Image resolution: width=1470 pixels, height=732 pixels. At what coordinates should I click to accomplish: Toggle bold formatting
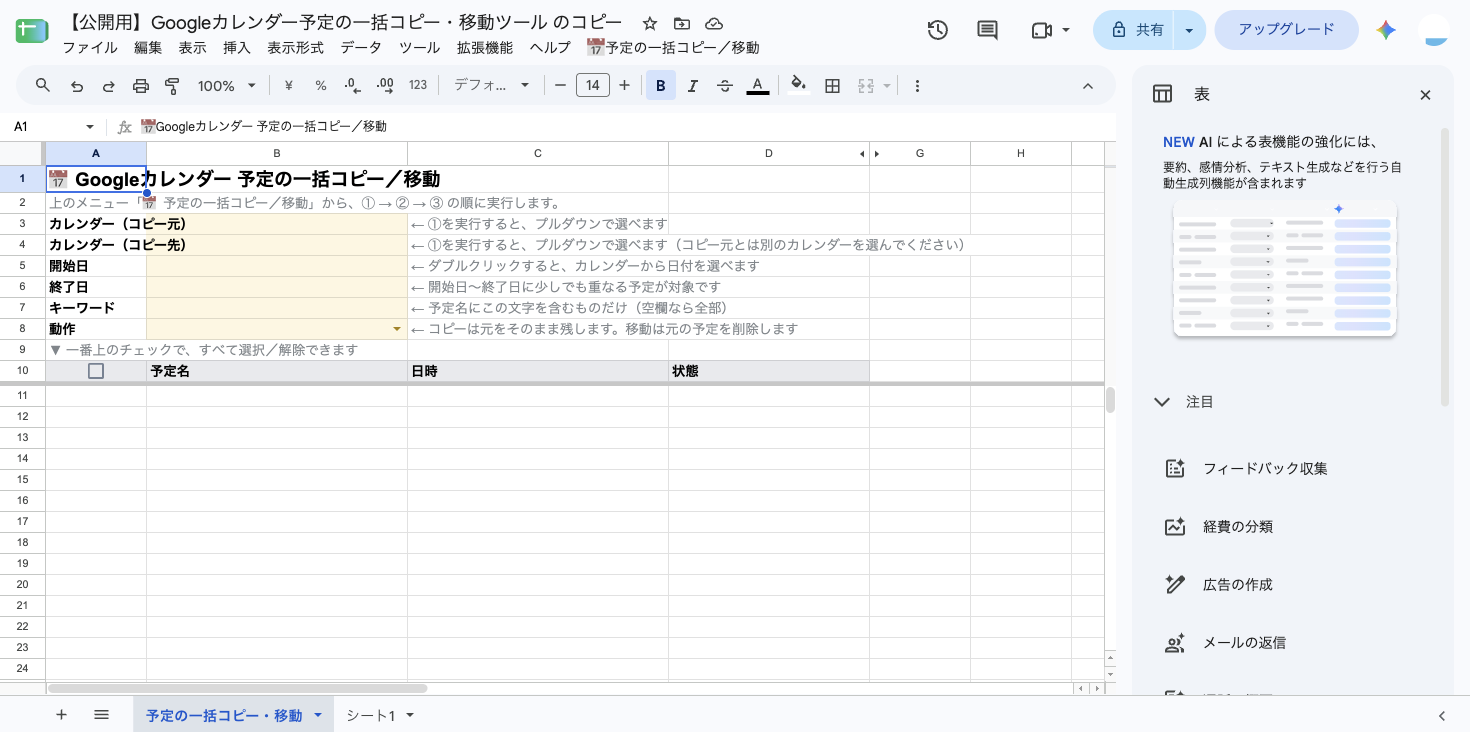660,86
